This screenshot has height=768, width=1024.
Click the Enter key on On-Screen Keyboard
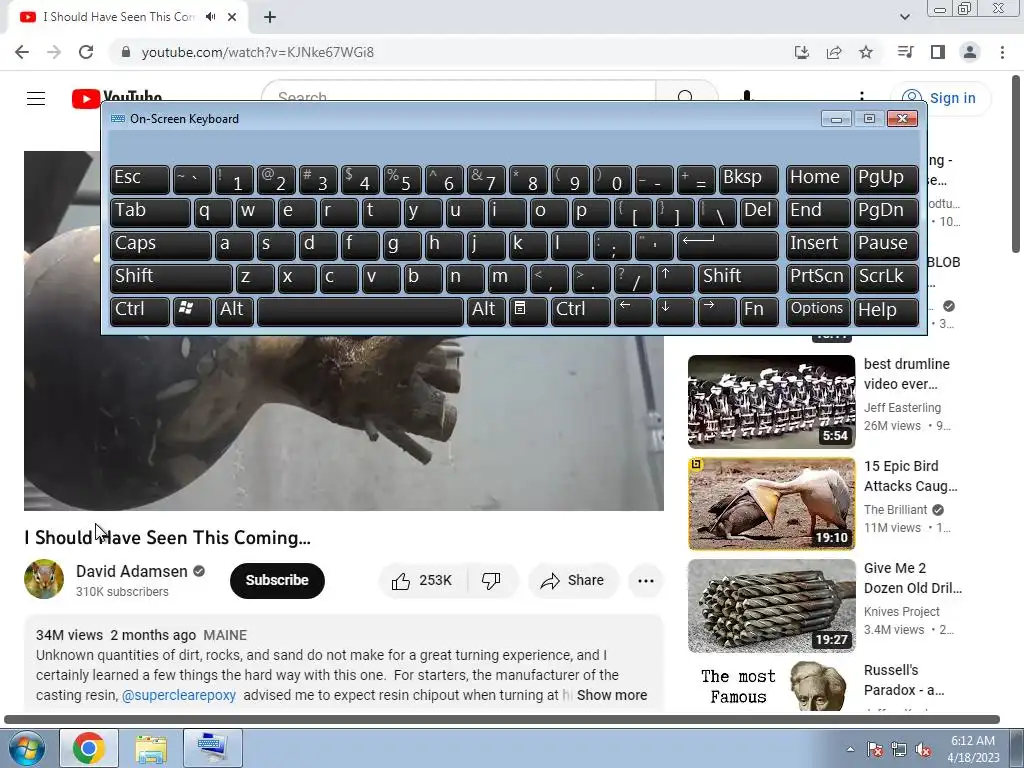coord(727,245)
